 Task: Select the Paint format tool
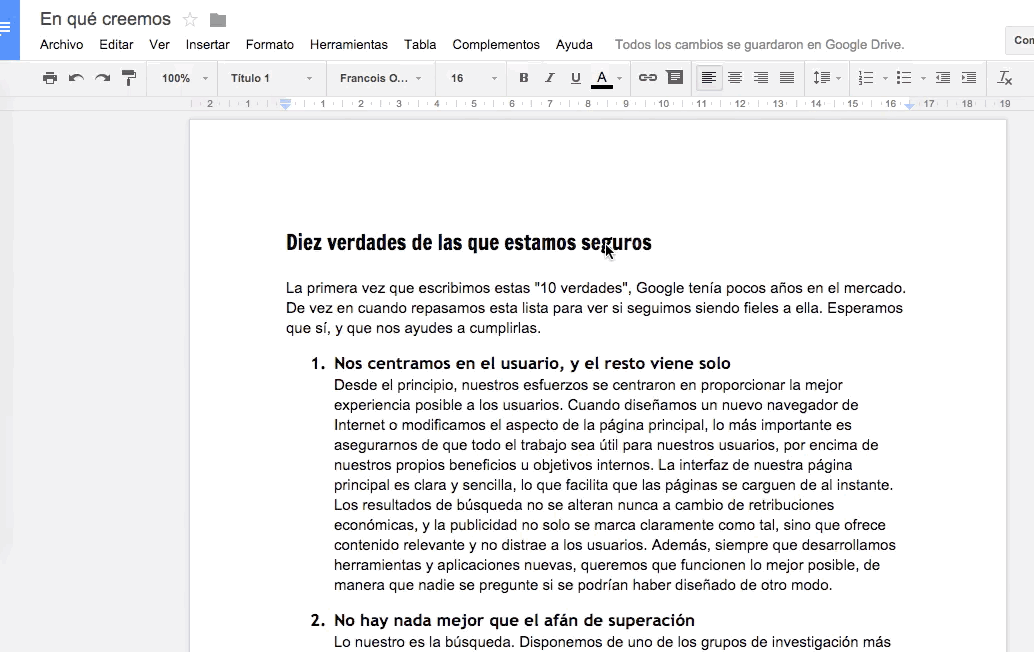pyautogui.click(x=129, y=78)
